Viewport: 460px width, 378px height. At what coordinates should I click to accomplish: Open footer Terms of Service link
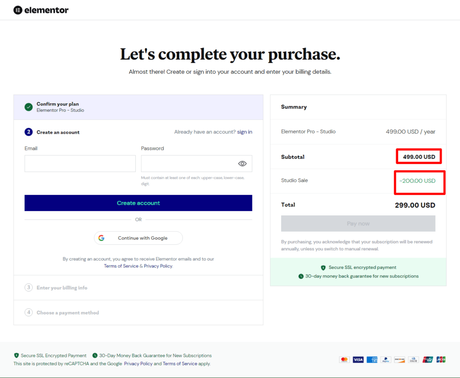(x=180, y=364)
